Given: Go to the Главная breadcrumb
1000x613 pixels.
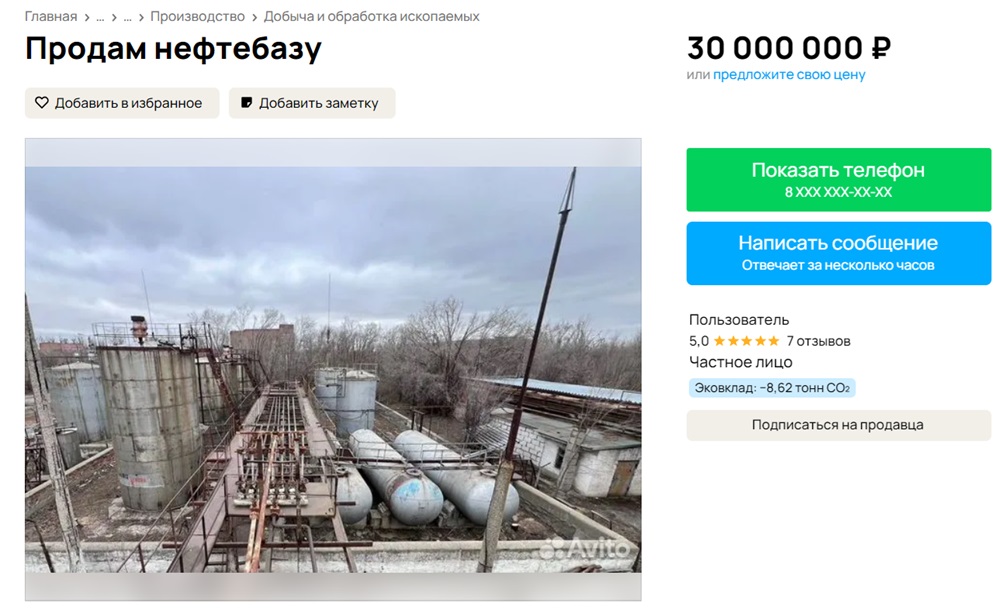Looking at the screenshot, I should (x=51, y=17).
